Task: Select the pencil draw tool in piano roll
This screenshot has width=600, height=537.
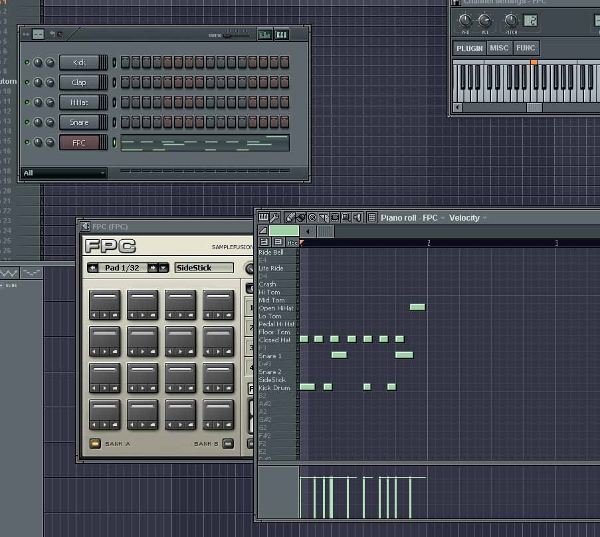Action: (290, 218)
